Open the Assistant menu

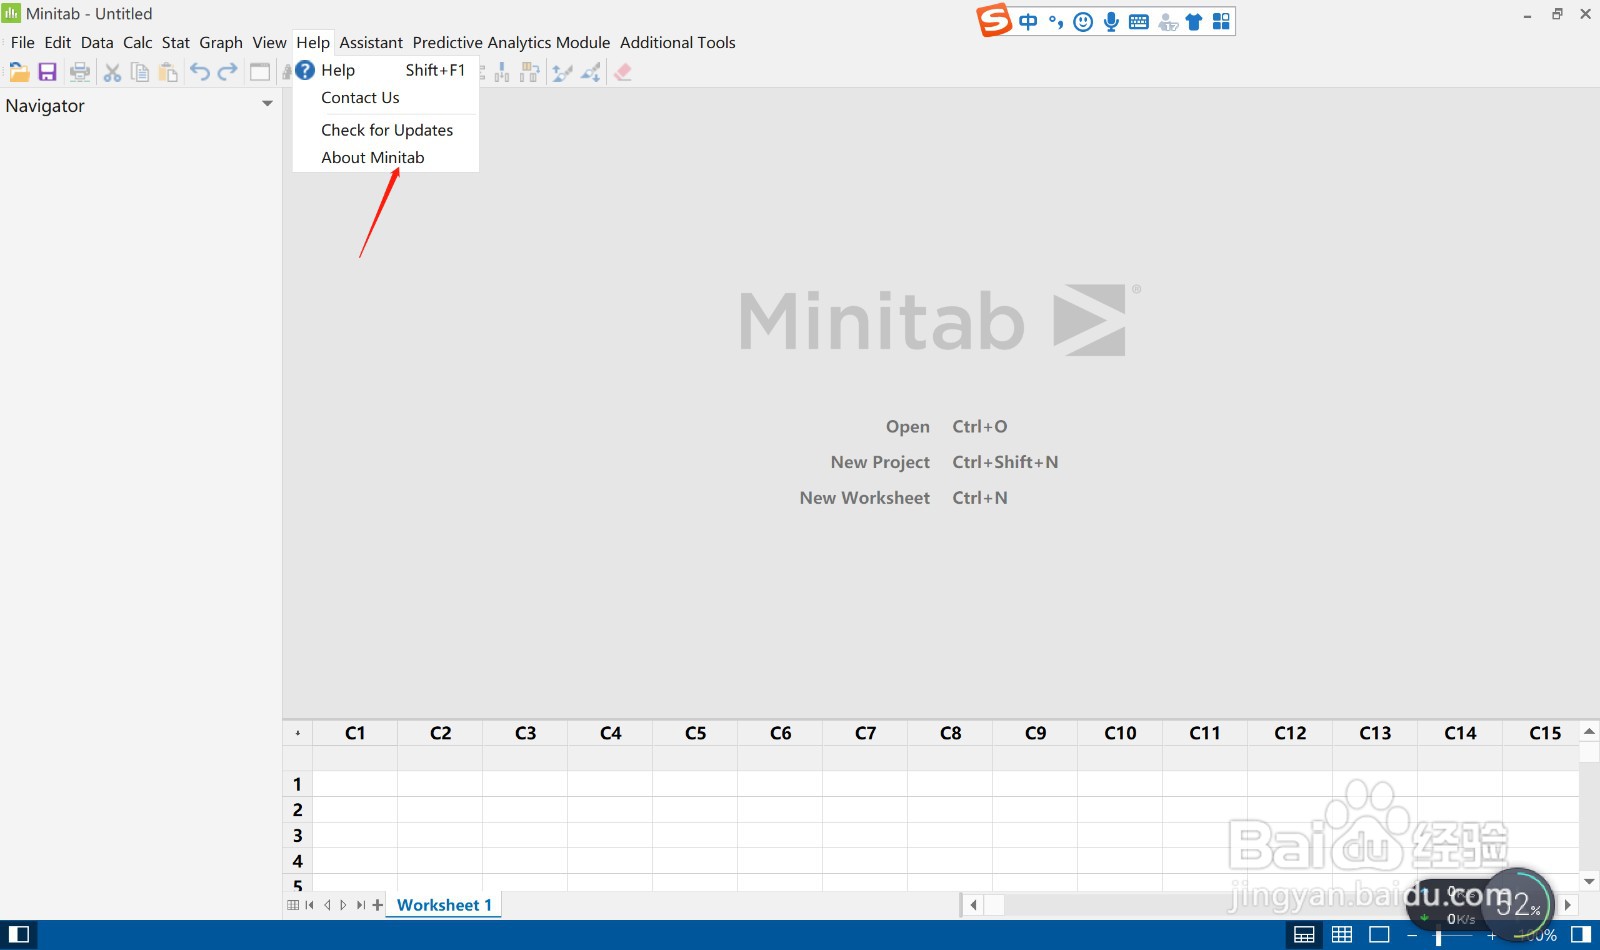(x=371, y=42)
